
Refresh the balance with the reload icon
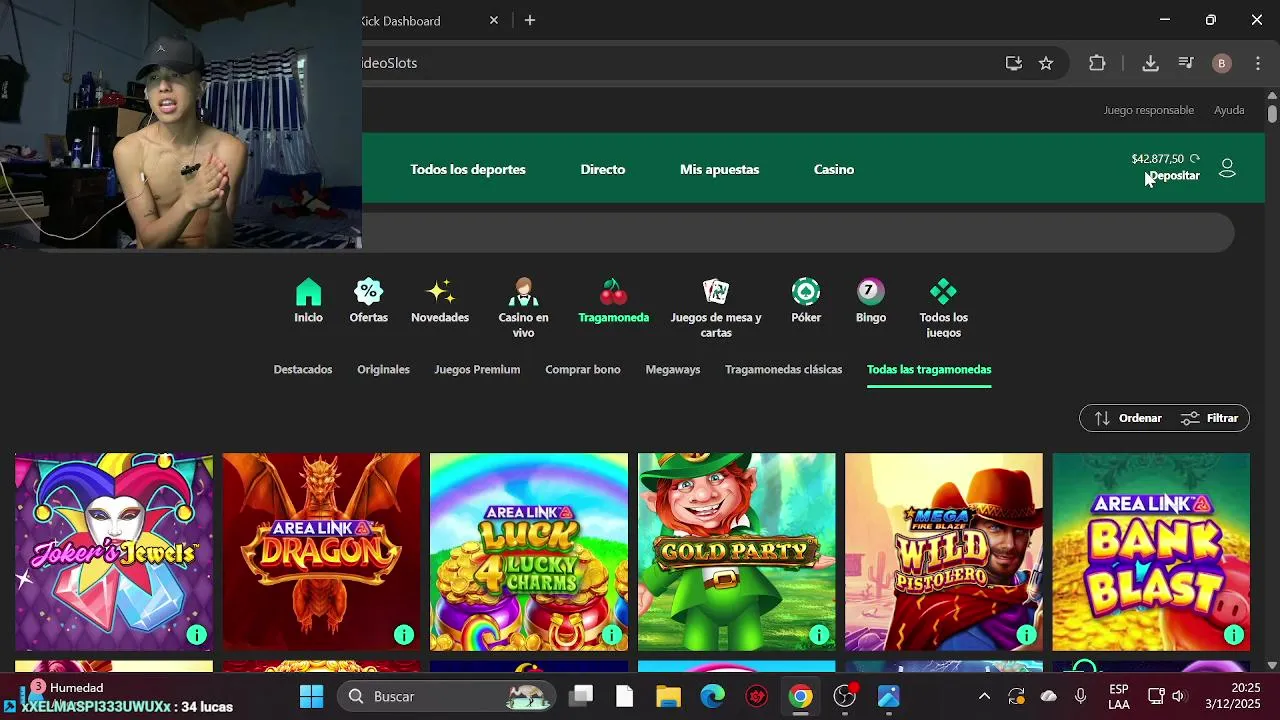click(1194, 159)
